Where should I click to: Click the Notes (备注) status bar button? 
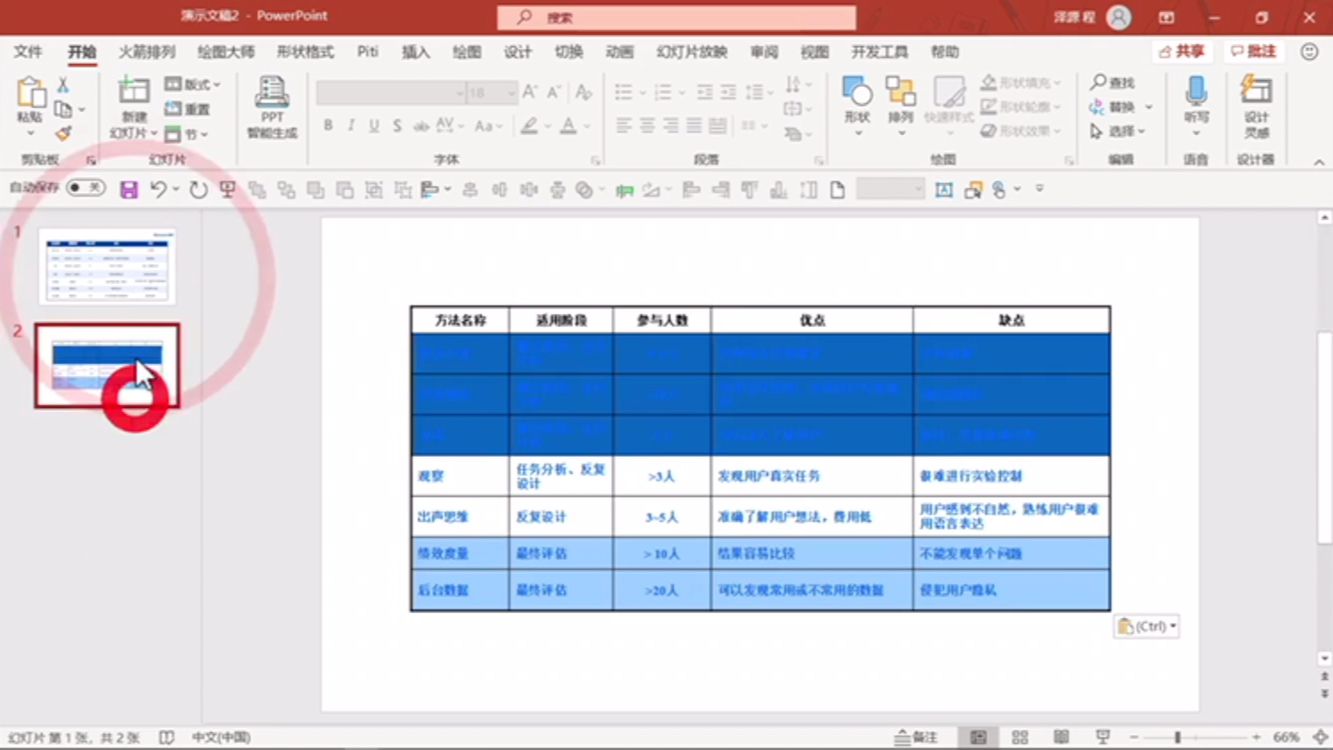point(917,737)
